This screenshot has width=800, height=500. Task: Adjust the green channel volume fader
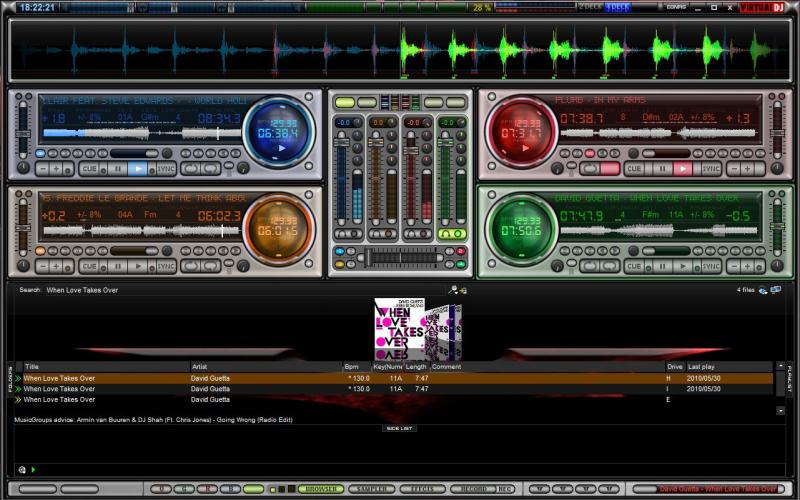pos(445,179)
